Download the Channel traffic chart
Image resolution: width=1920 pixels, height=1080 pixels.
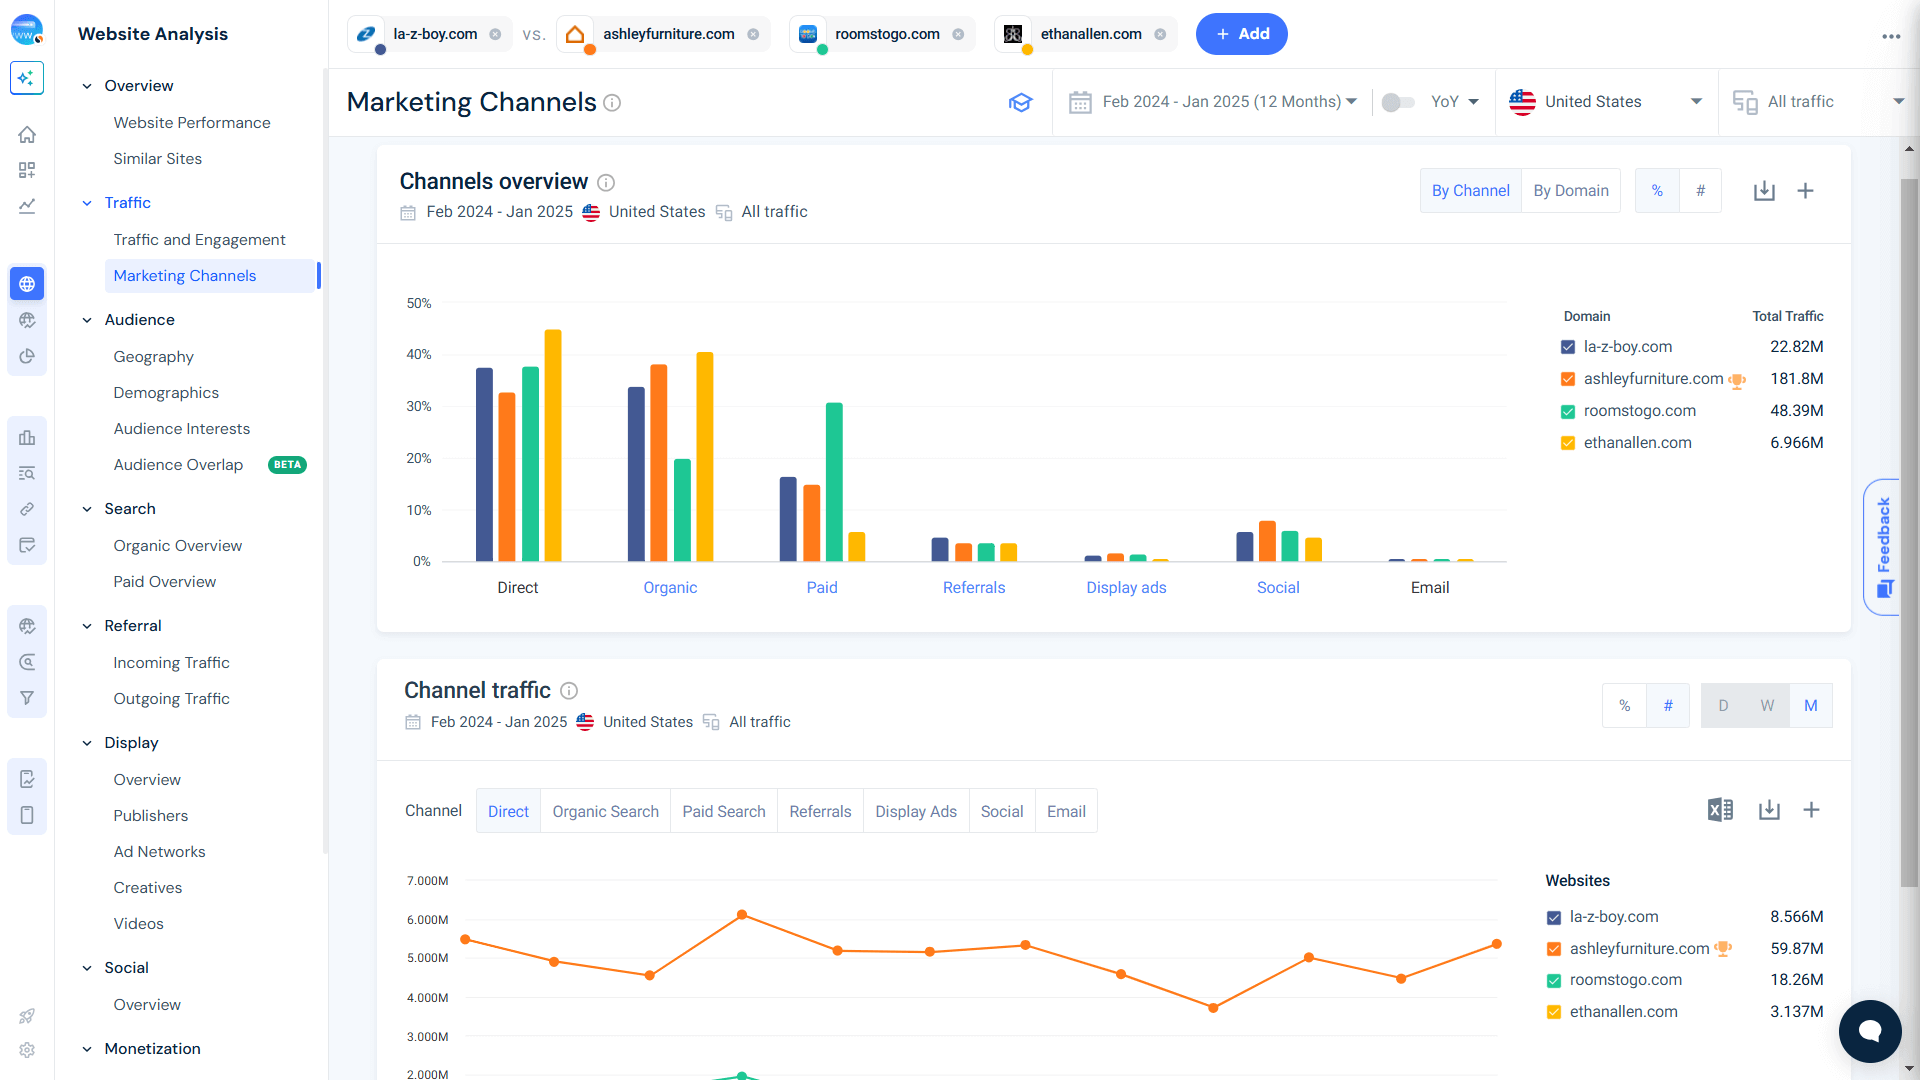point(1769,810)
